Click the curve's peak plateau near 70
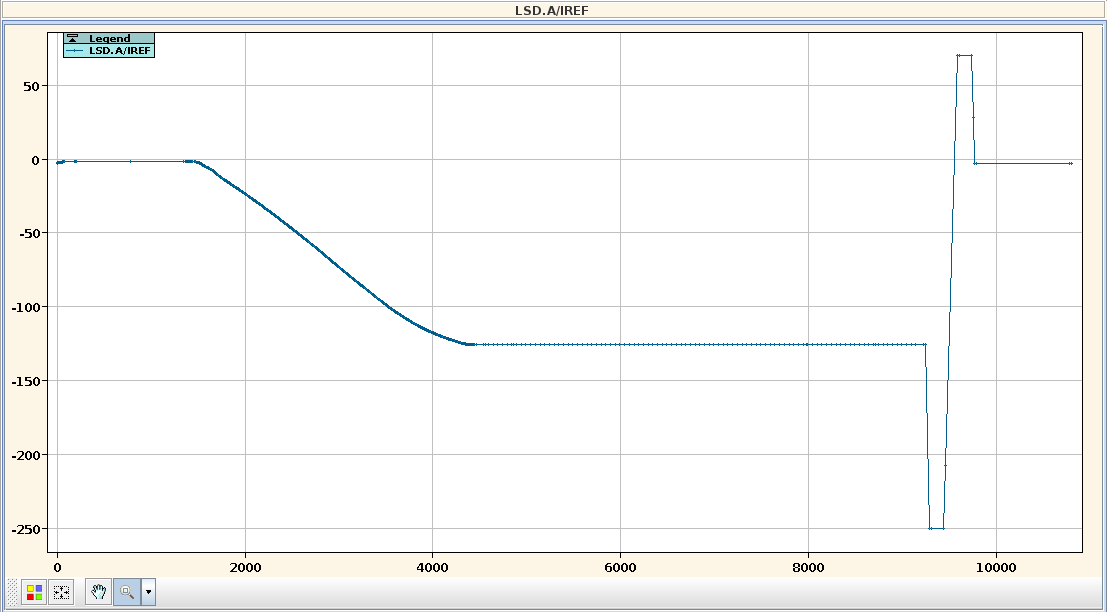This screenshot has width=1107, height=612. pyautogui.click(x=964, y=56)
